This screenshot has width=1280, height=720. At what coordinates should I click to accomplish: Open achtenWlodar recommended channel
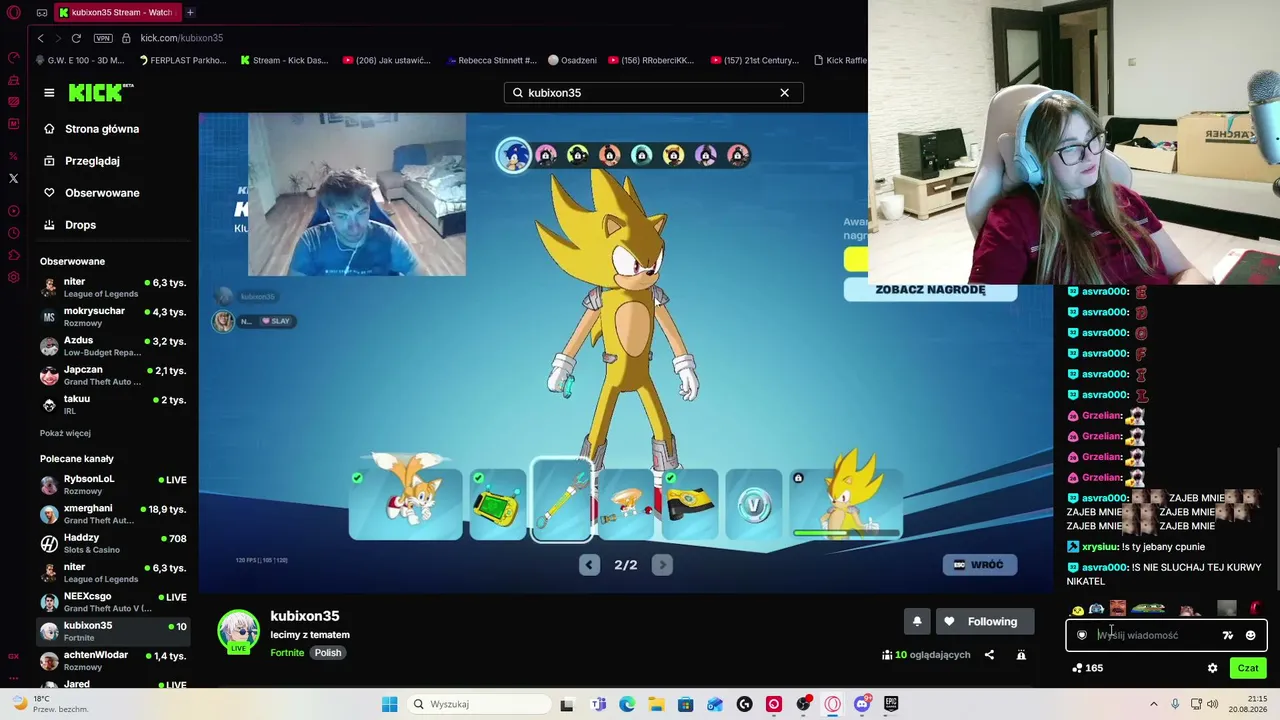click(x=112, y=660)
